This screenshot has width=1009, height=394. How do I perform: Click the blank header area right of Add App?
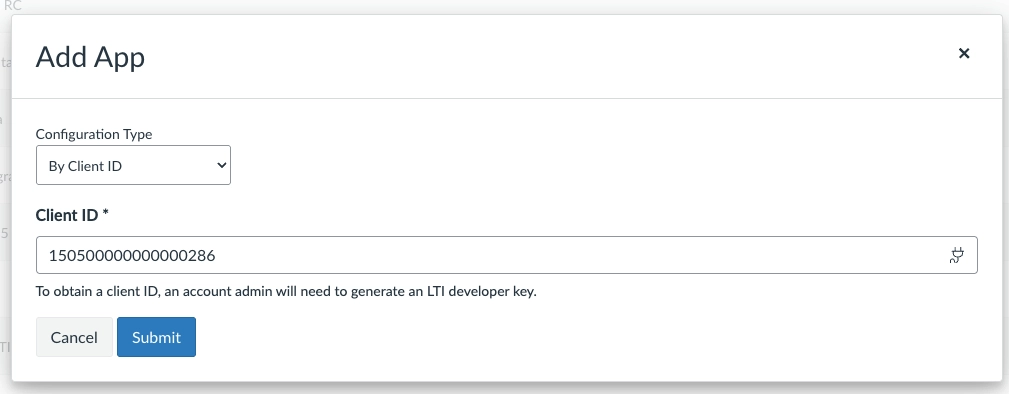point(547,57)
